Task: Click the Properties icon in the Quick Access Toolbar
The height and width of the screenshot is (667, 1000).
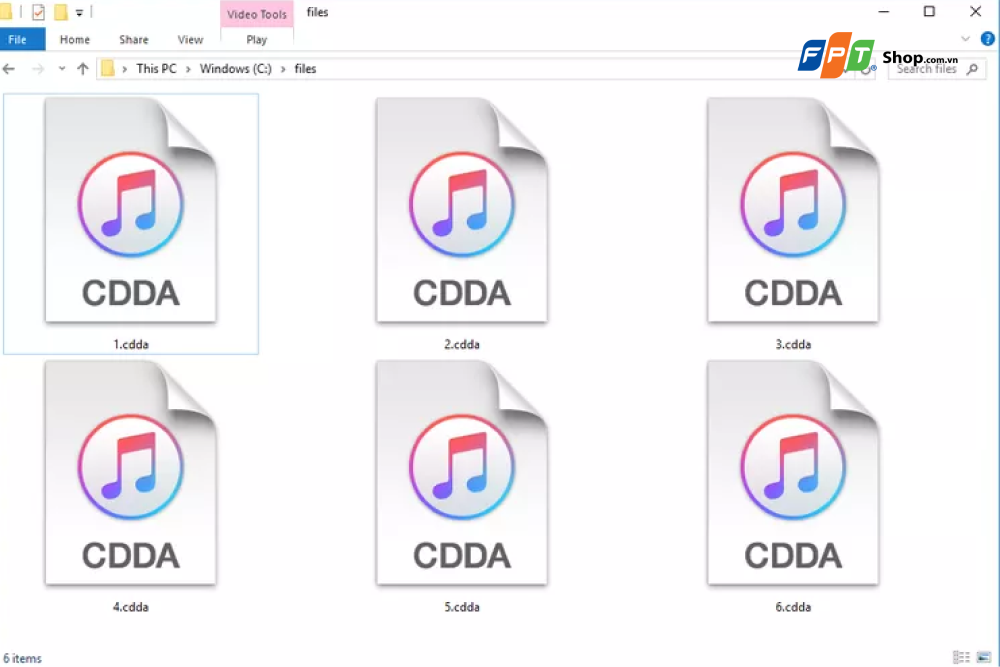Action: pyautogui.click(x=38, y=12)
